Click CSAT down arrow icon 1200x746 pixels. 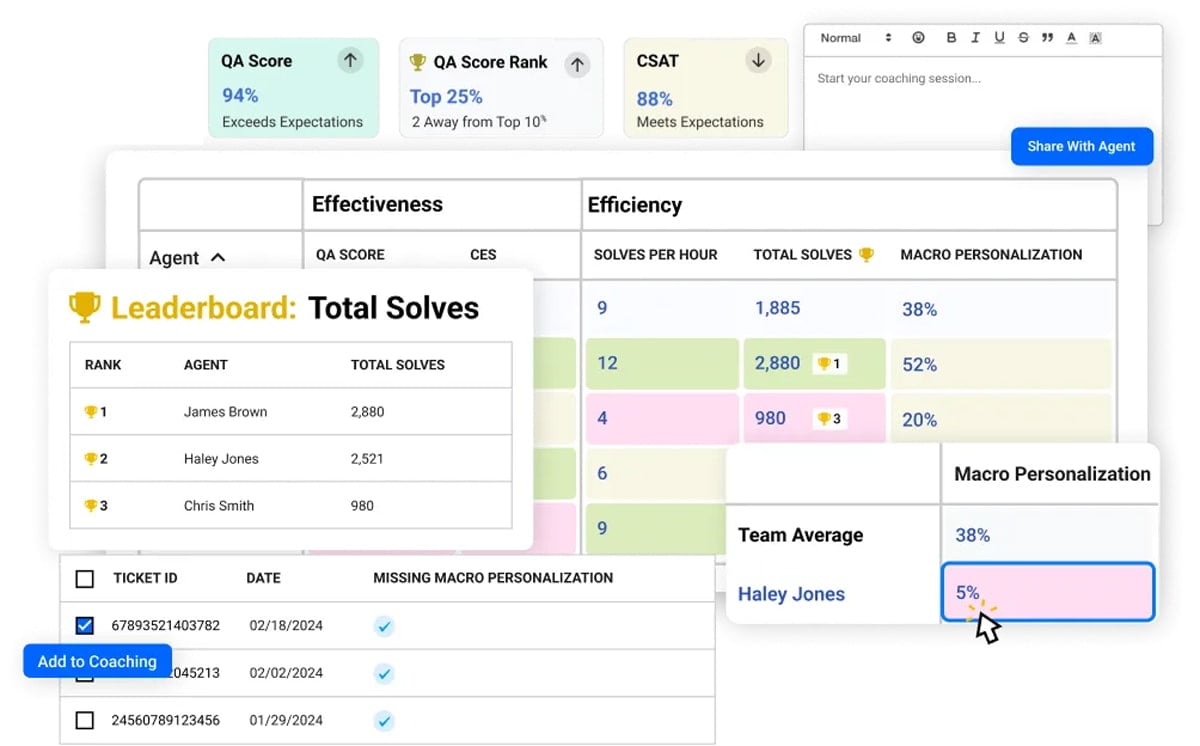(x=758, y=60)
